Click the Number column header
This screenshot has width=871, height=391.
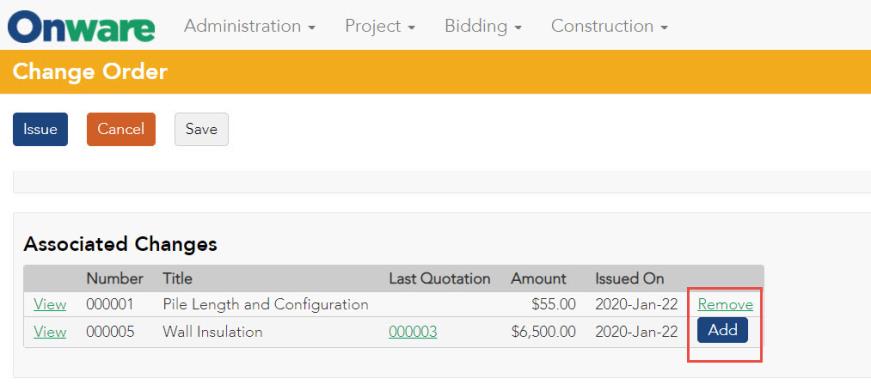pos(114,278)
